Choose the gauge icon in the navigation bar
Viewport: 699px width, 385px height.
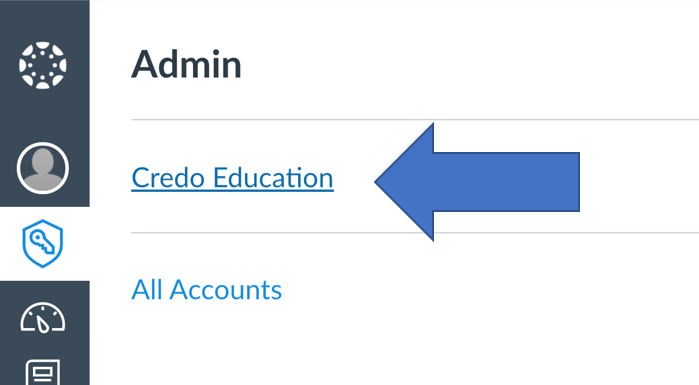(43, 318)
